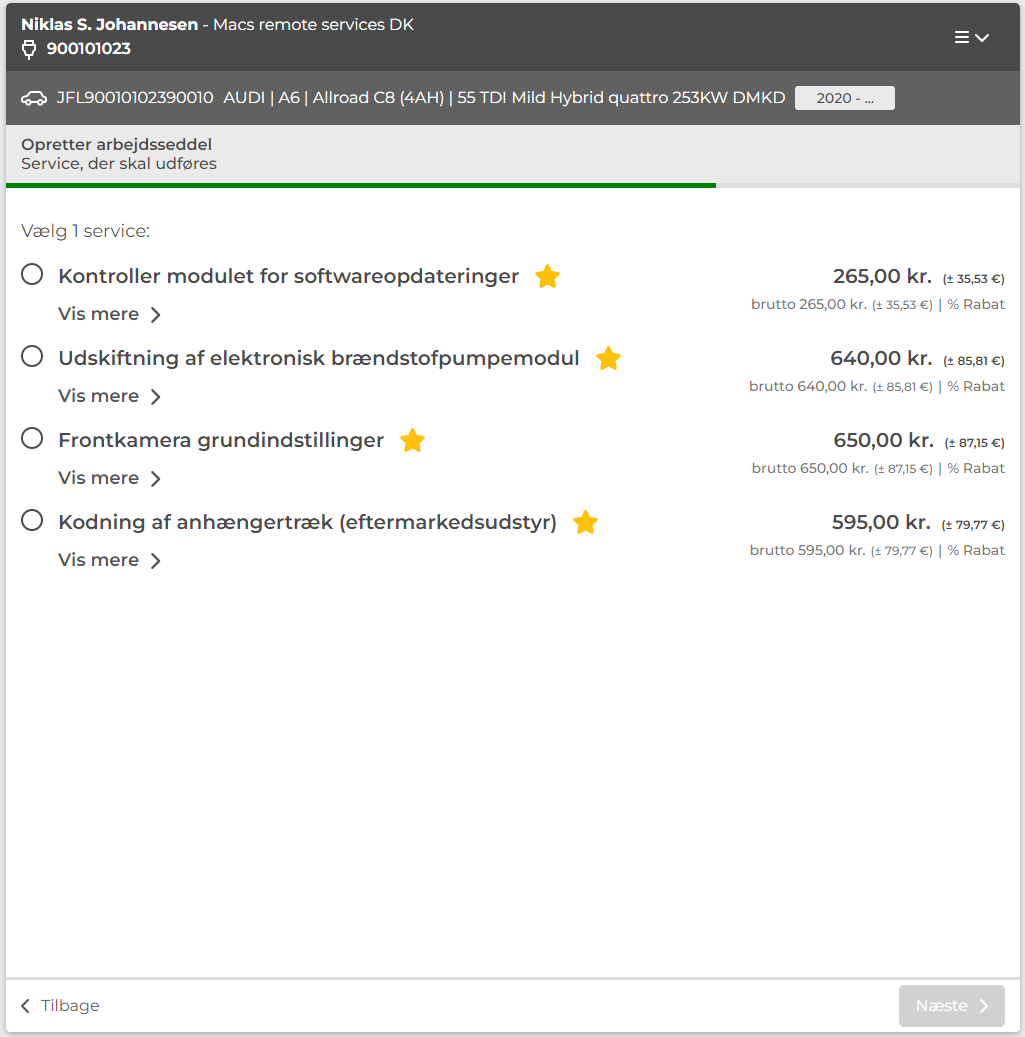Click % Rabat for the 265,00 kr. service
Viewport: 1025px width, 1037px height.
pos(976,305)
